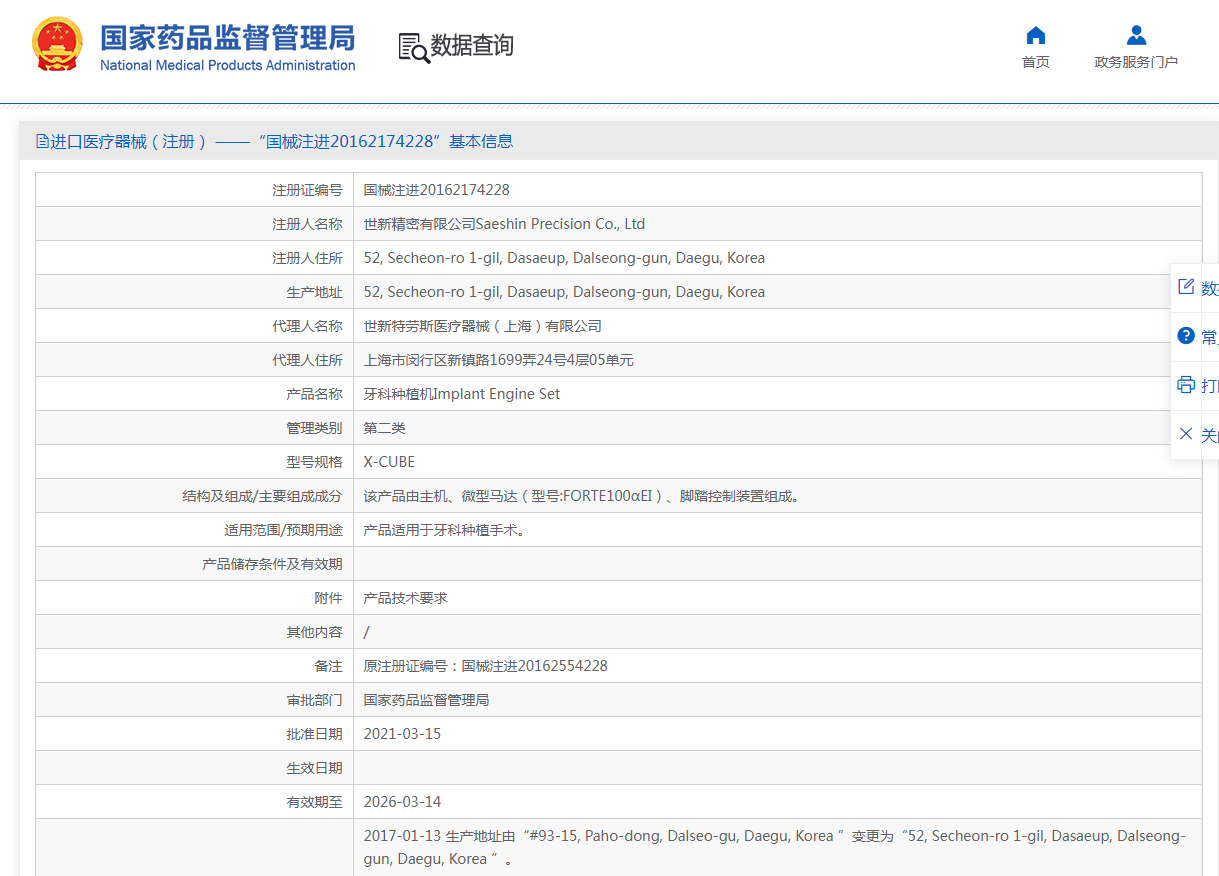Click 世新特劳斯医疗器械（上海）有限公司 value
The height and width of the screenshot is (876, 1219).
(x=483, y=326)
